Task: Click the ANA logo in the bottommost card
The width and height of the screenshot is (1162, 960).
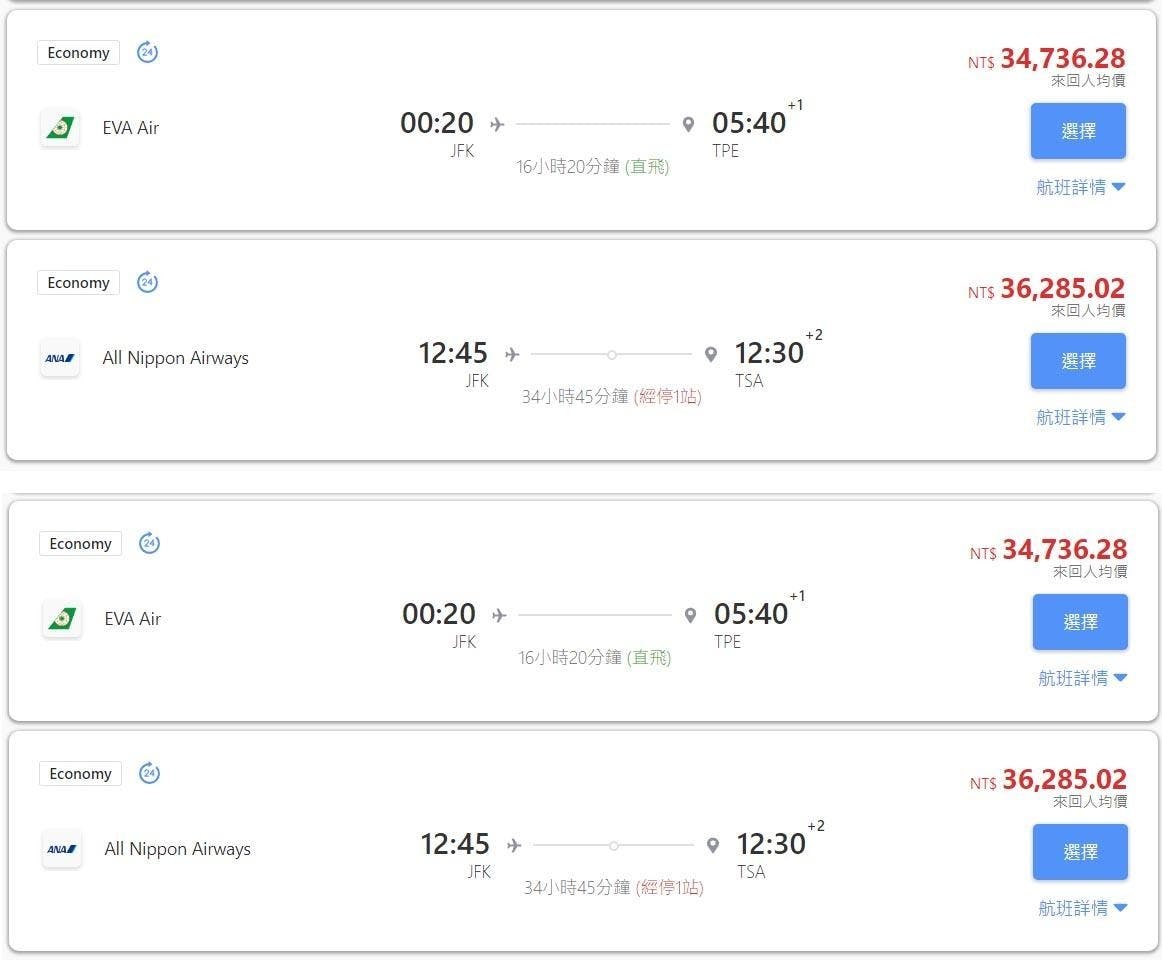Action: (x=62, y=849)
